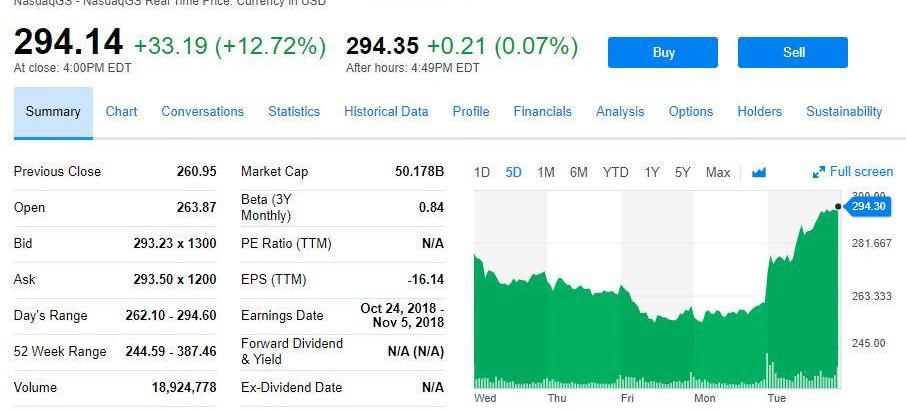This screenshot has width=906, height=411.
Task: Click the 294.30 price marker on chart
Action: tap(868, 207)
